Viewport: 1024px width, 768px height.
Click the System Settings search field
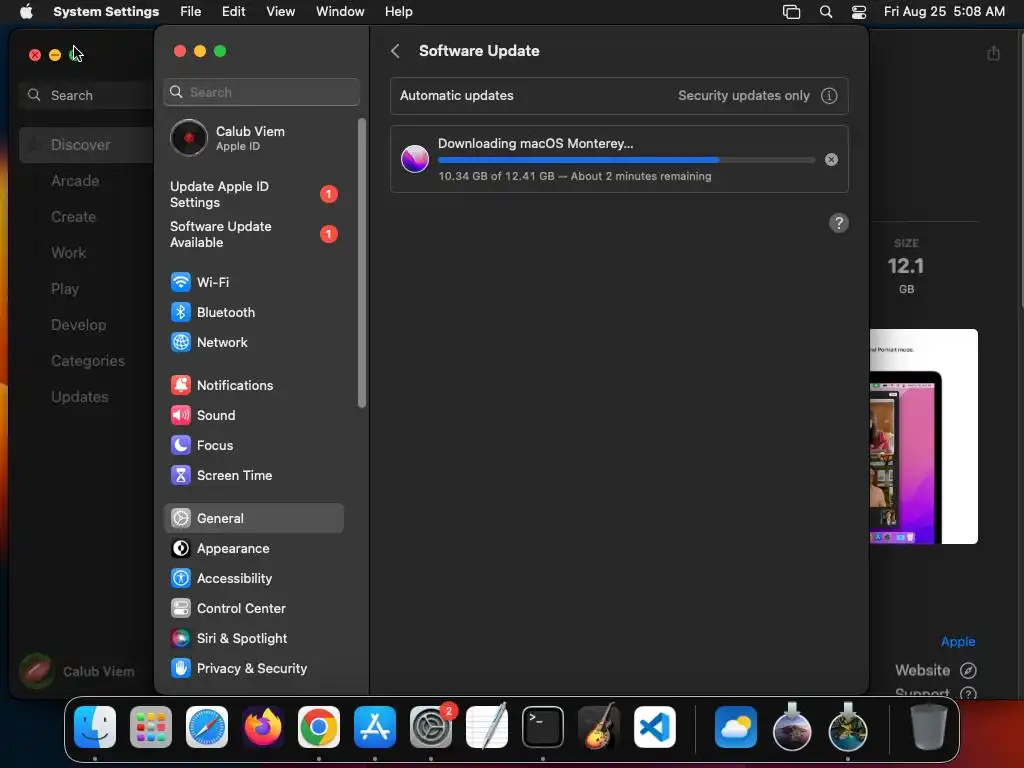click(x=261, y=92)
